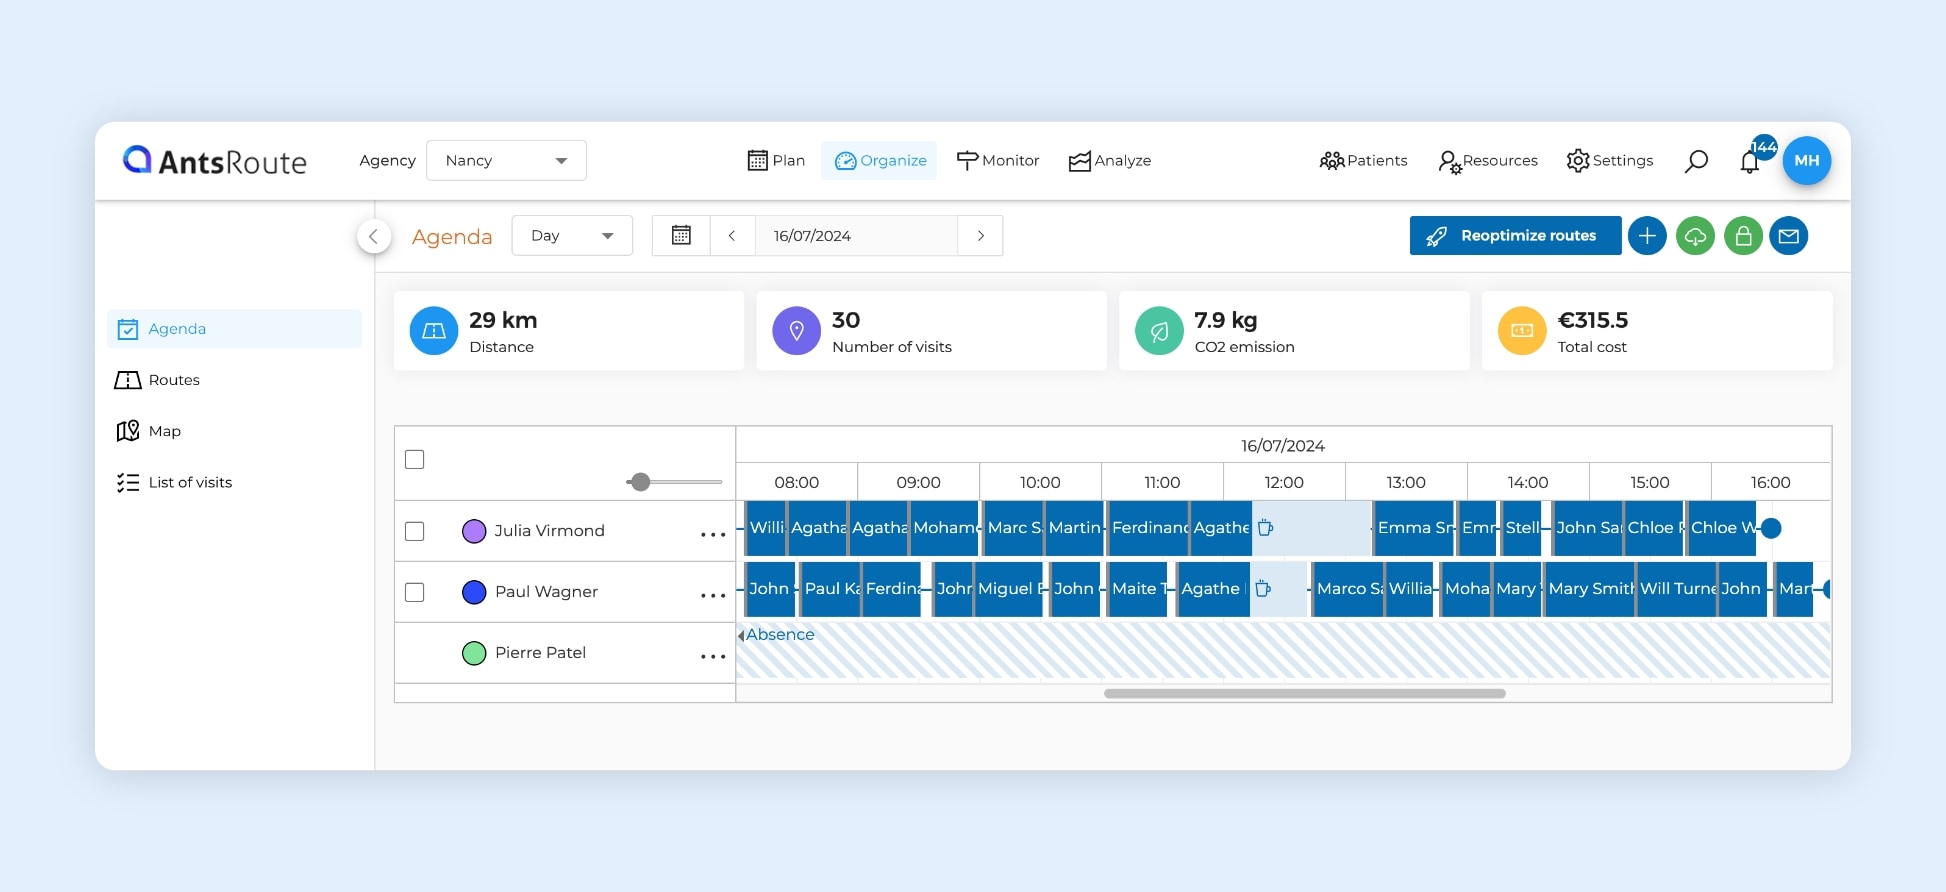Toggle the select-all checkbox in header
Image resolution: width=1946 pixels, height=892 pixels.
click(415, 460)
